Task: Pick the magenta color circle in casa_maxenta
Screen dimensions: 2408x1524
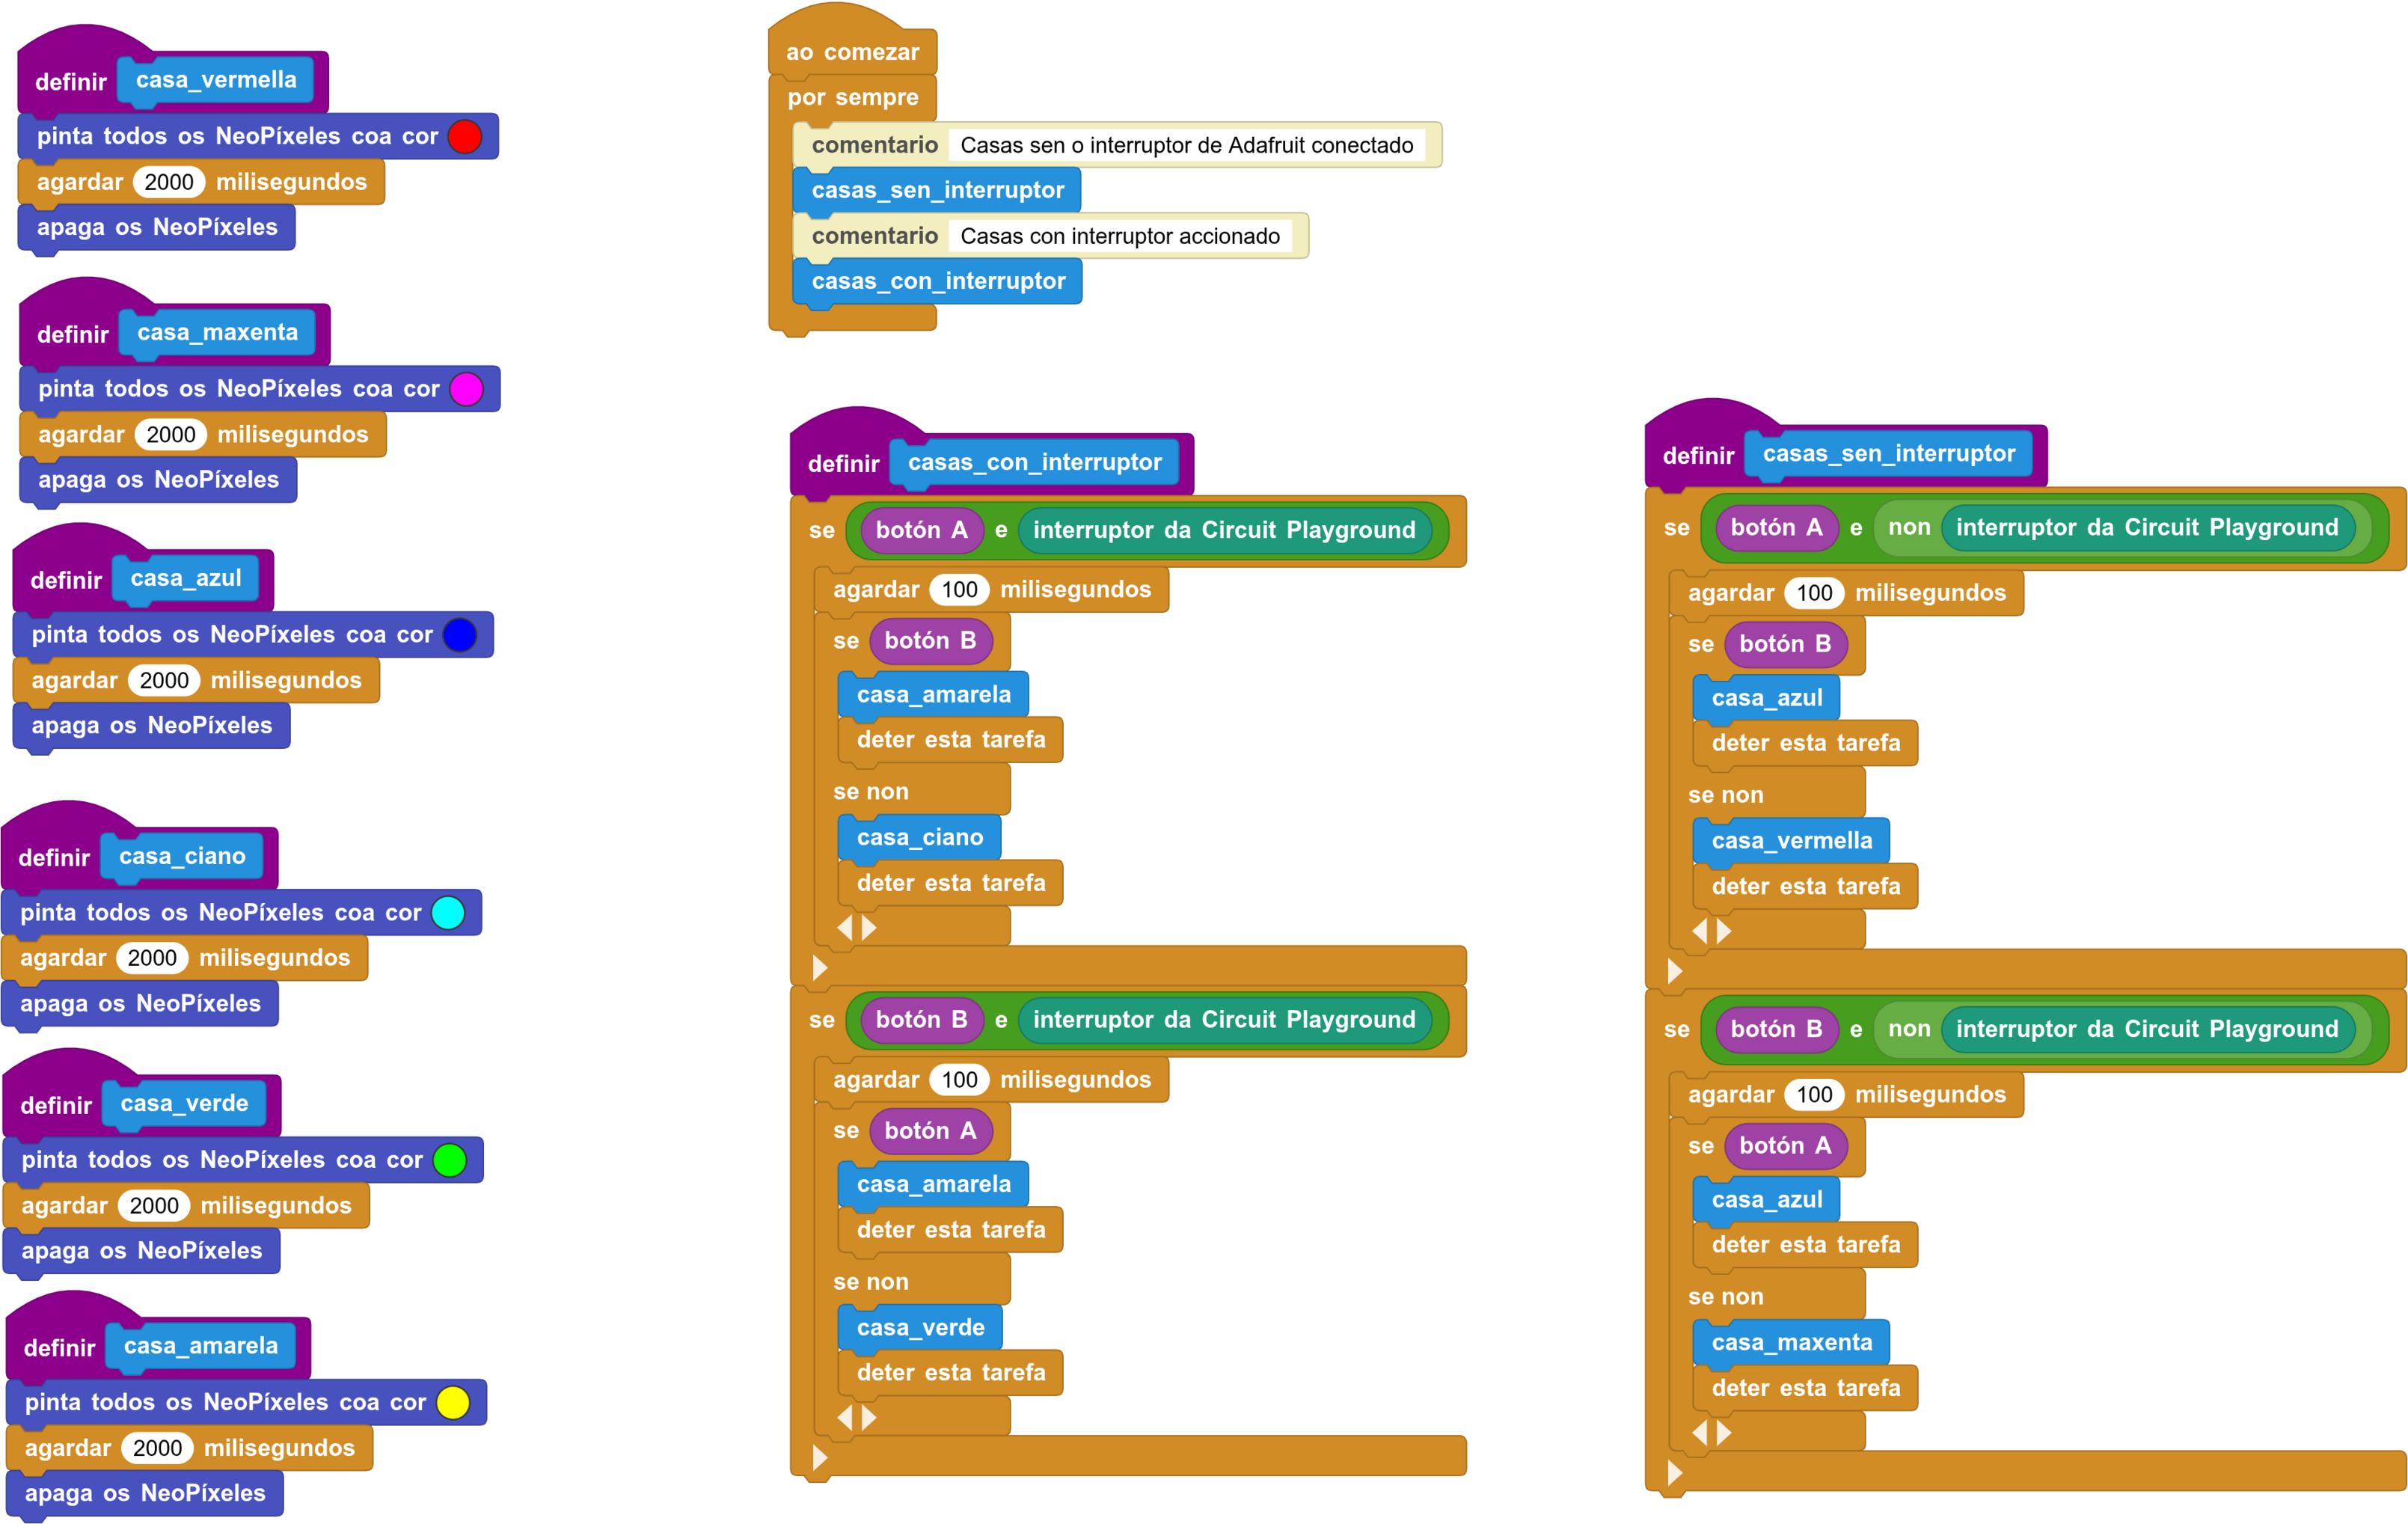Action: tap(466, 389)
